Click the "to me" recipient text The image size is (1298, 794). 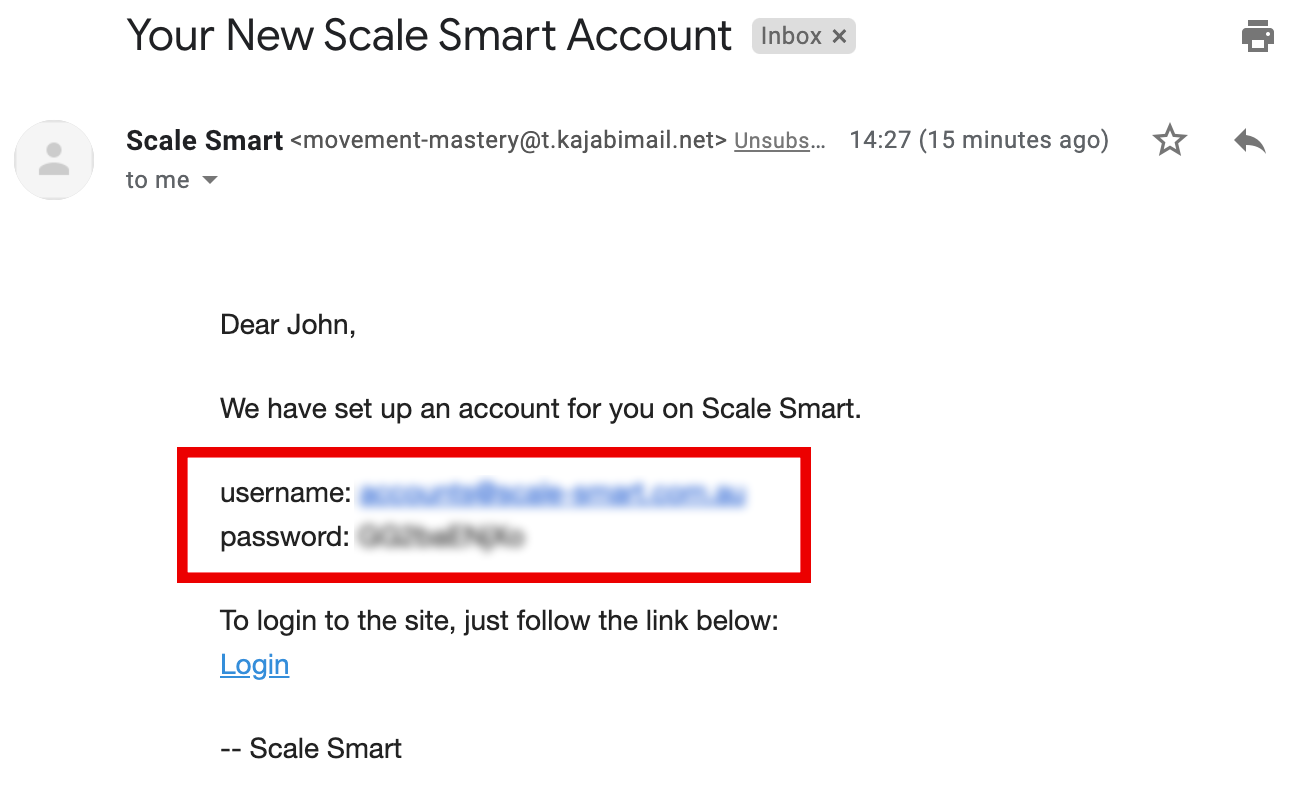157,181
